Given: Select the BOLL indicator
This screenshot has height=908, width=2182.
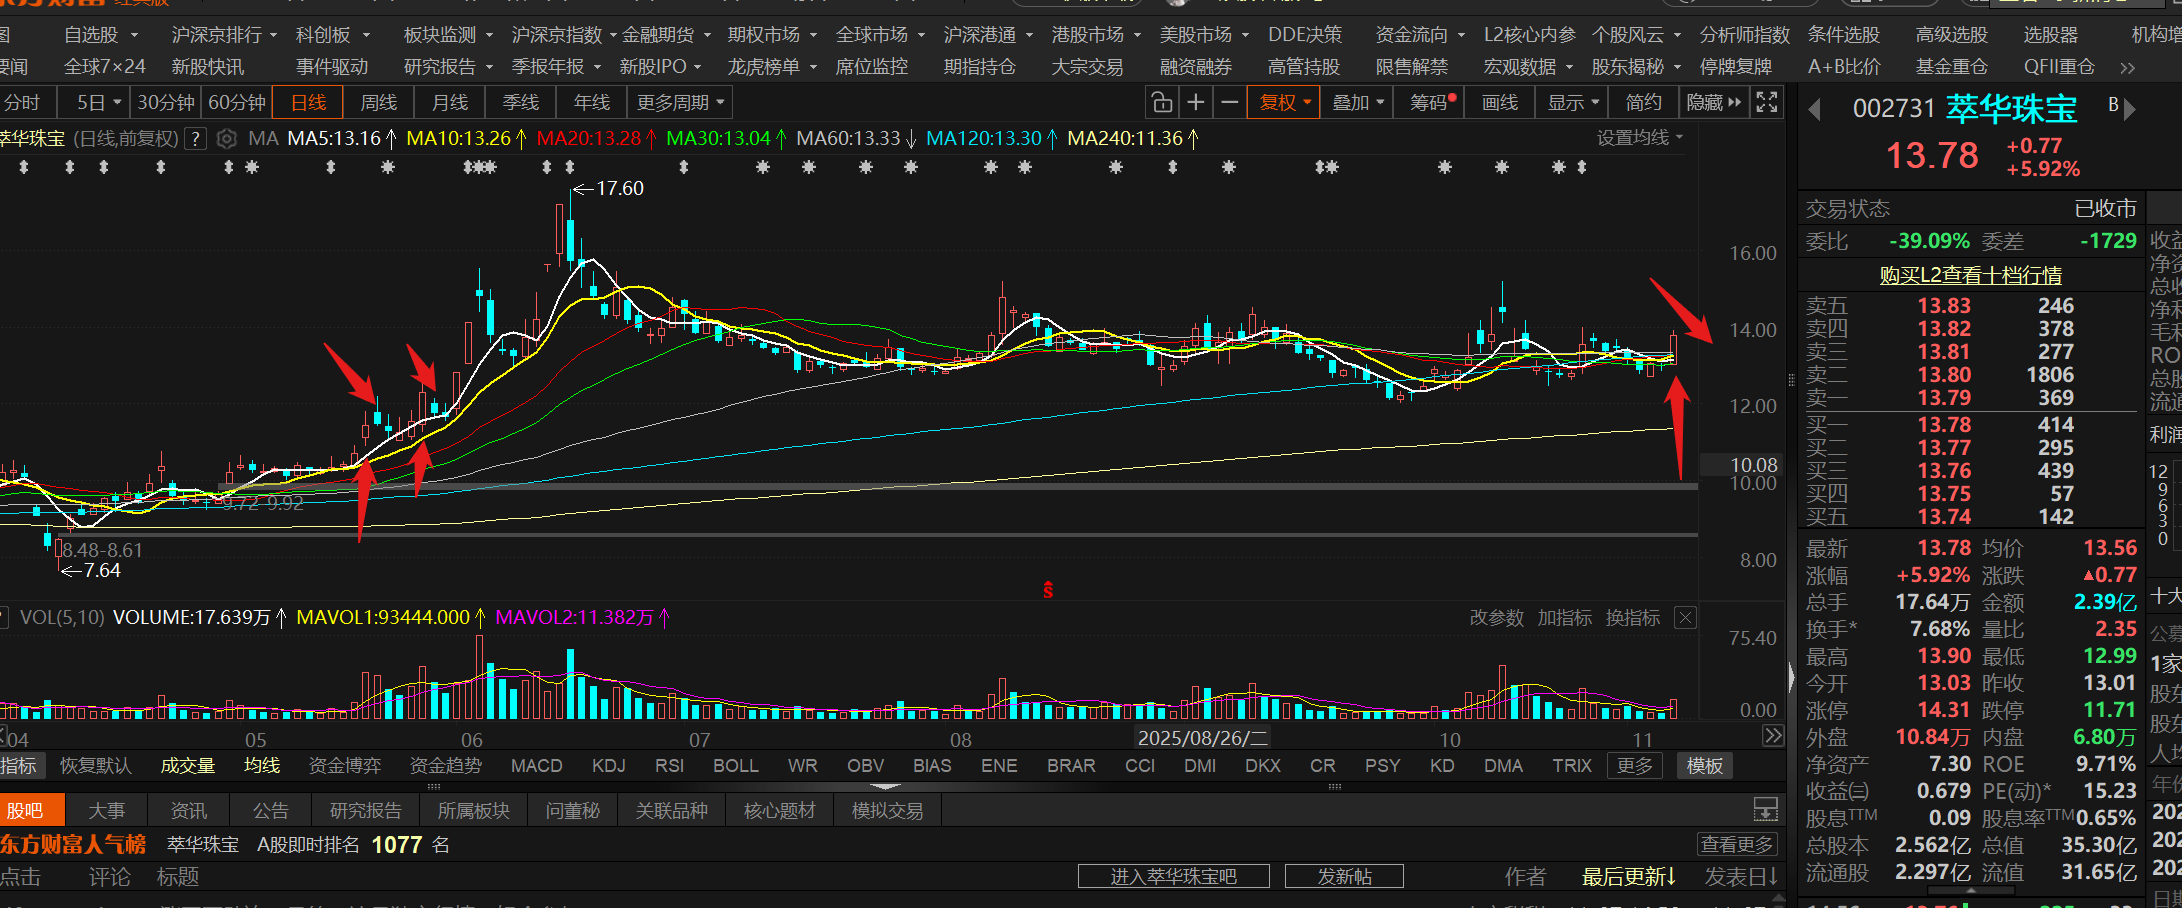Looking at the screenshot, I should click(735, 766).
